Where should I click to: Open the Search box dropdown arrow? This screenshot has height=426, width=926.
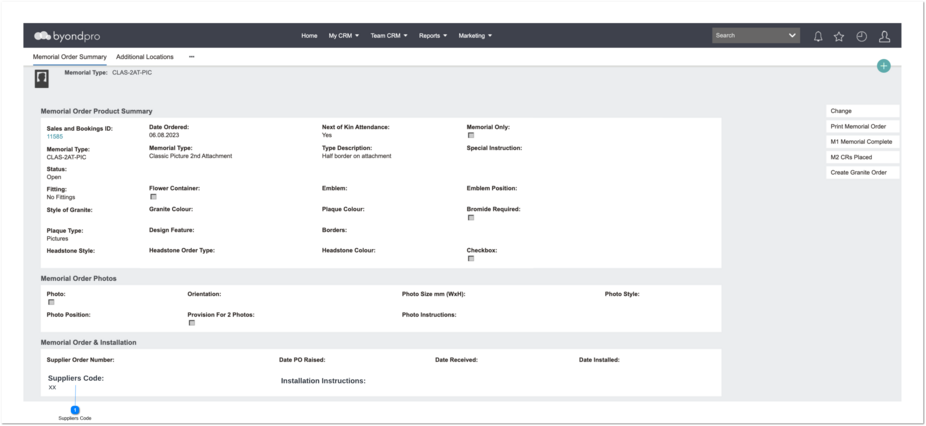click(792, 35)
